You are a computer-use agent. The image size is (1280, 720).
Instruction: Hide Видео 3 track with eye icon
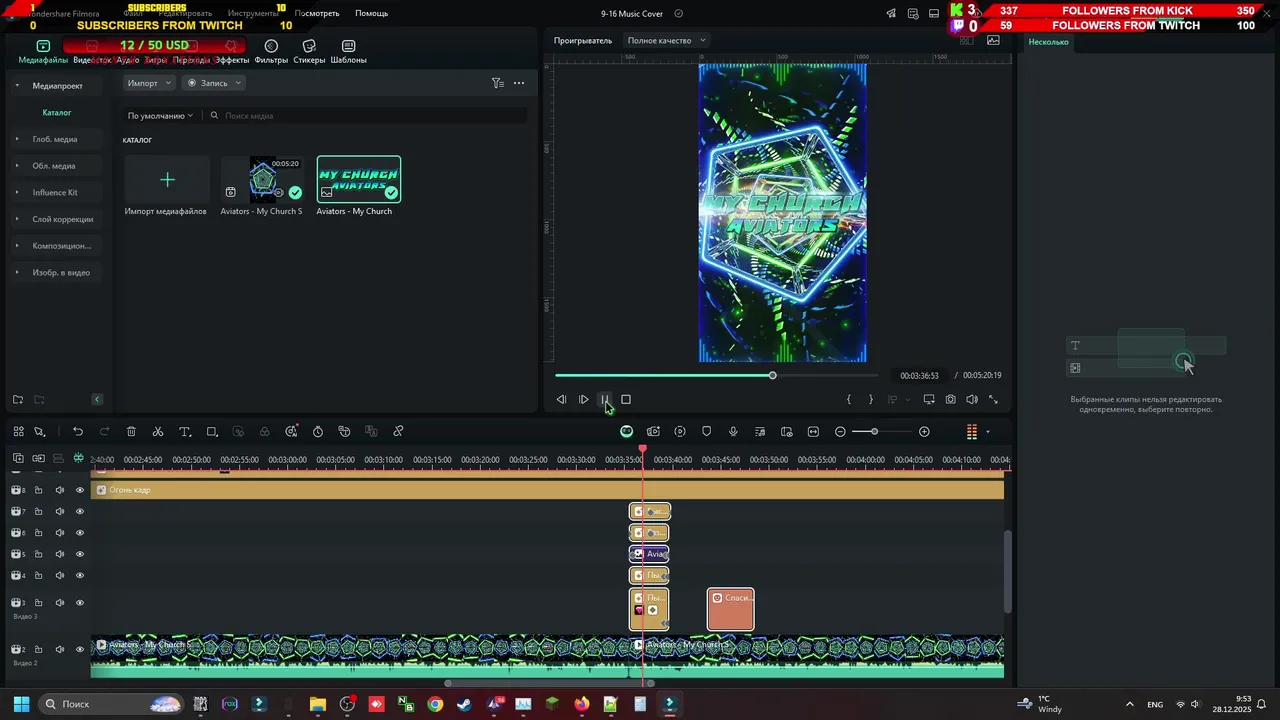click(x=80, y=603)
